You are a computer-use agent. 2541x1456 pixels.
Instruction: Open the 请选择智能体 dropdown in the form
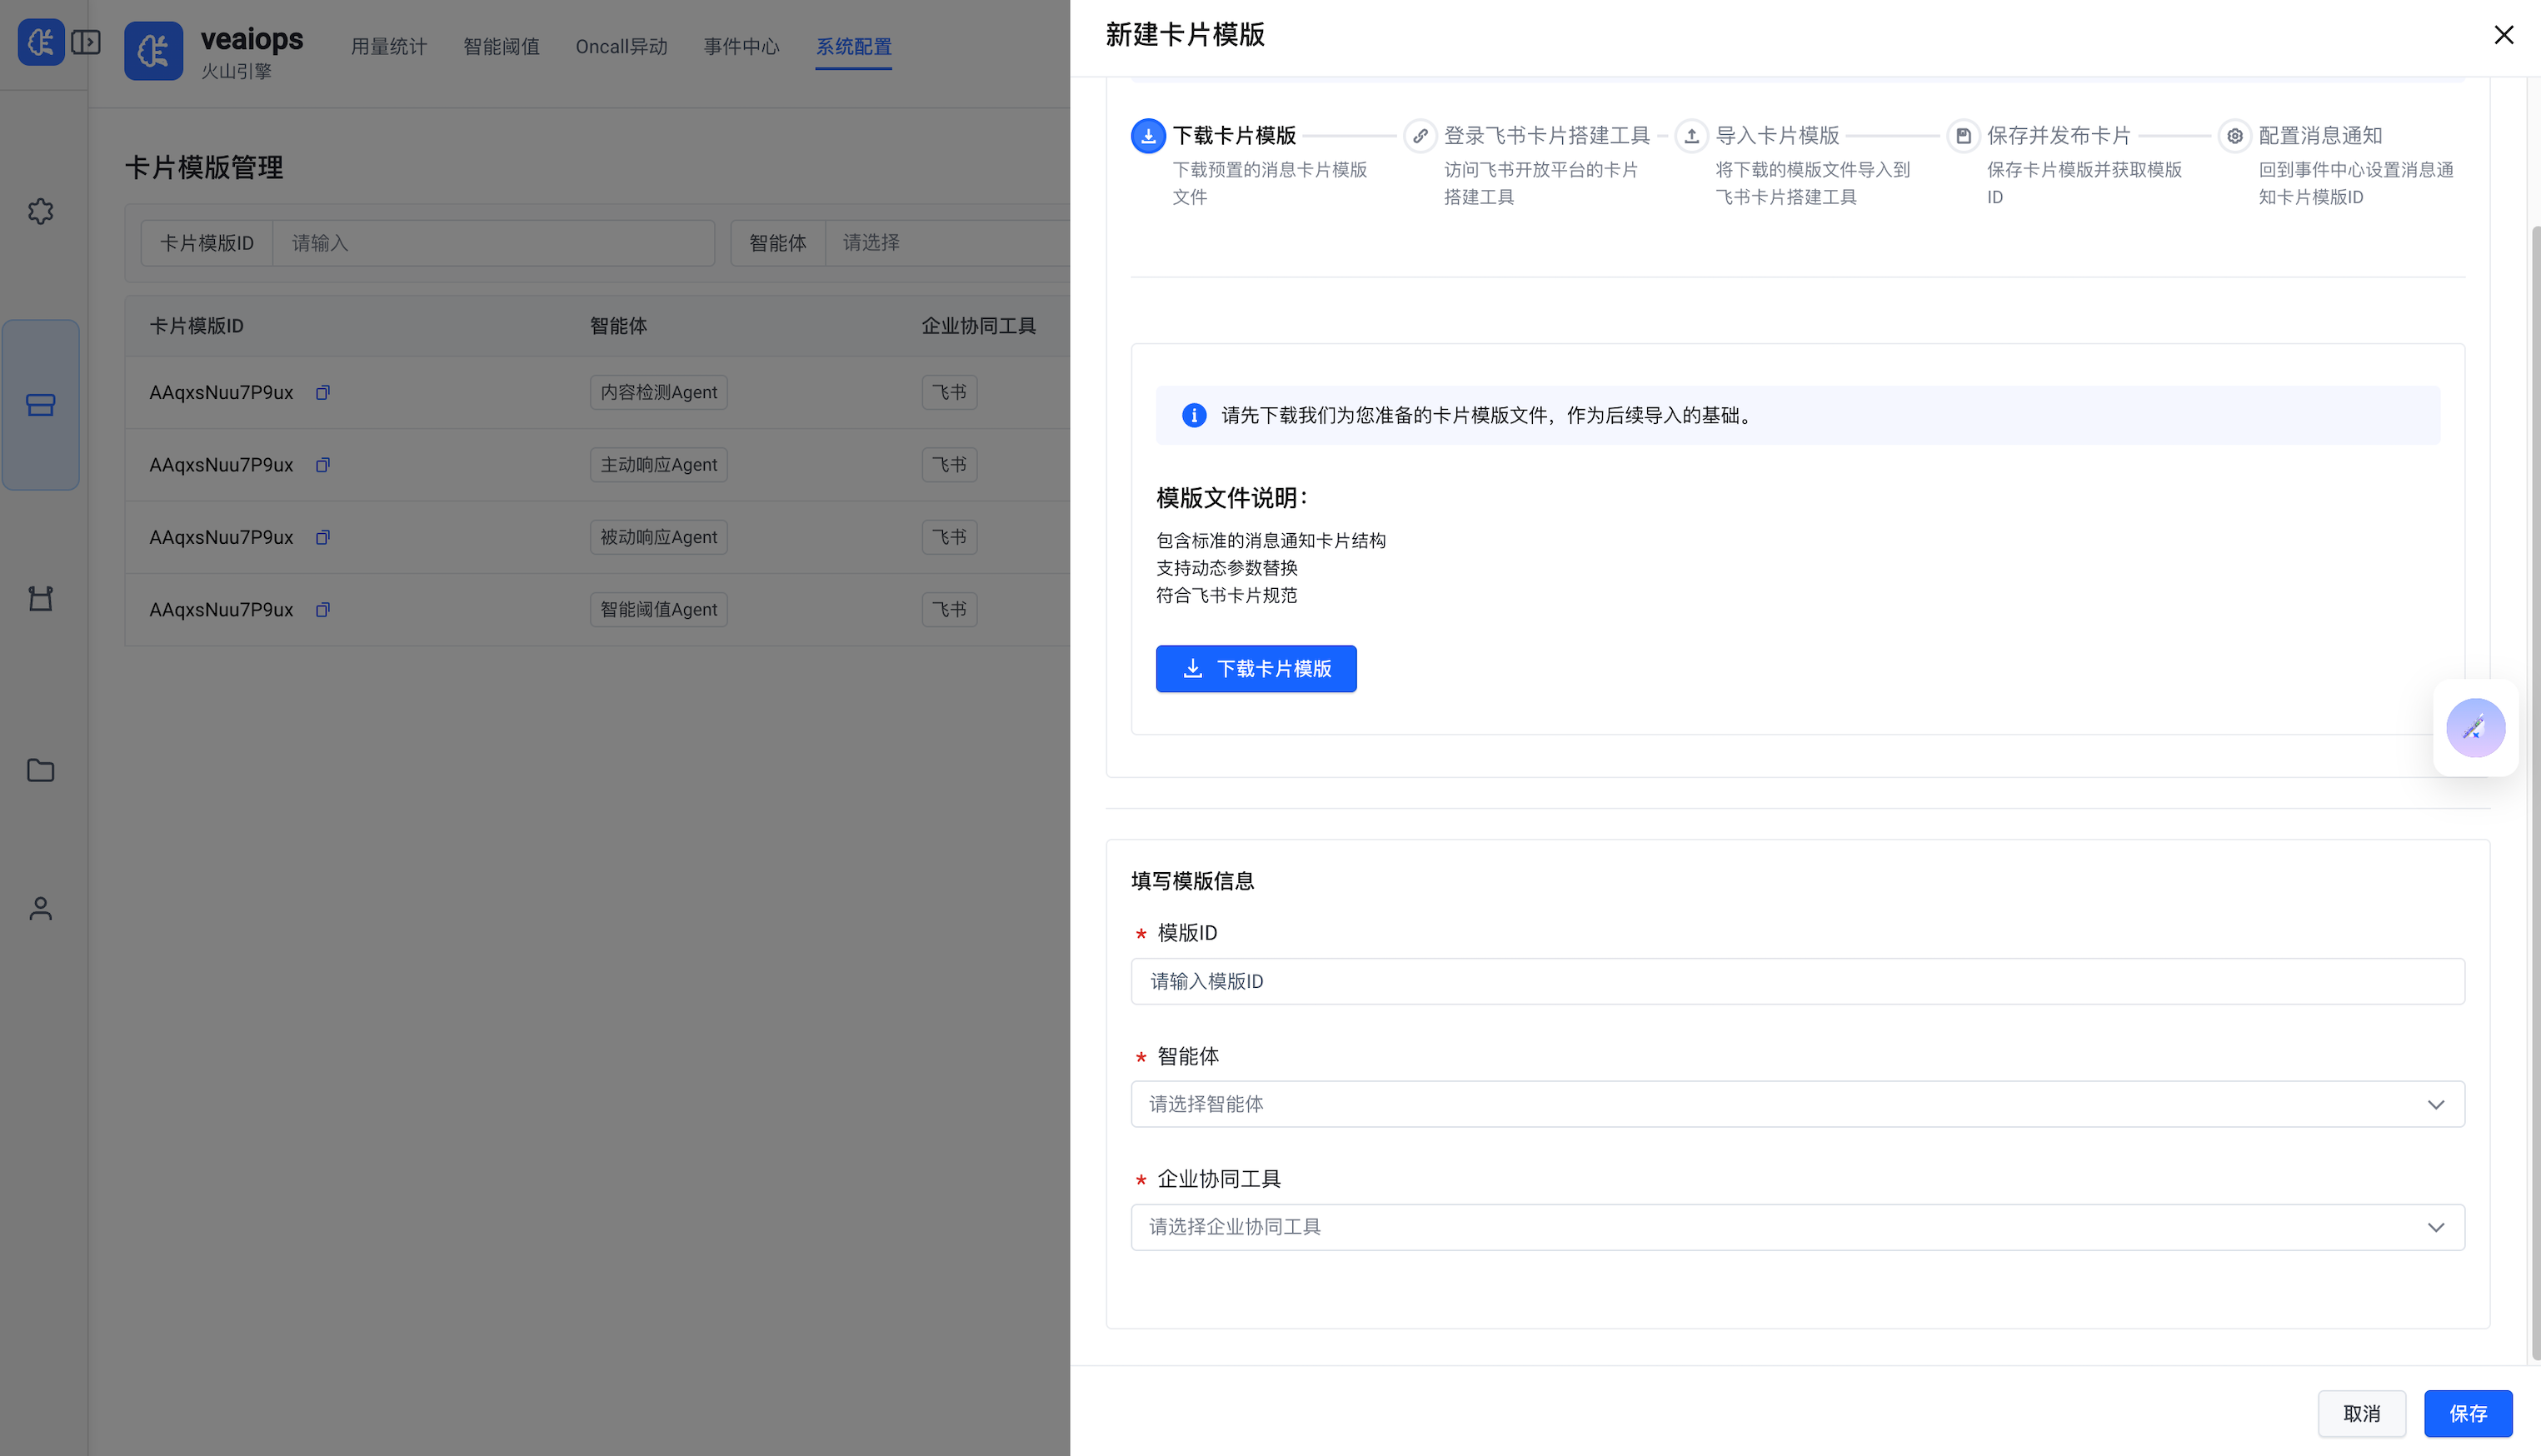(x=1796, y=1103)
